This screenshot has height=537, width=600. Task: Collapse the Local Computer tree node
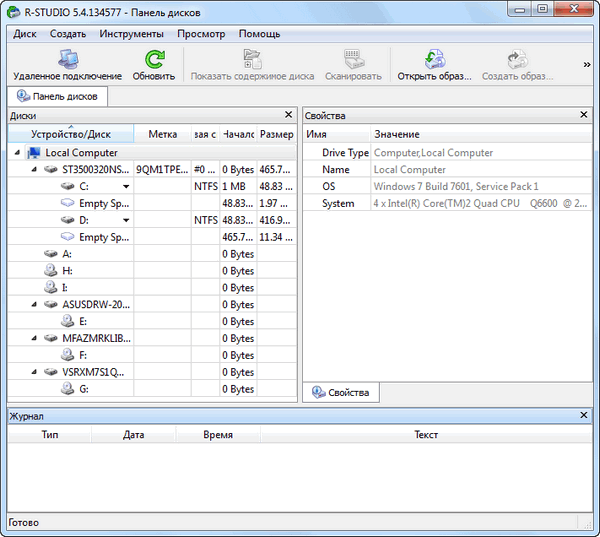tap(17, 153)
